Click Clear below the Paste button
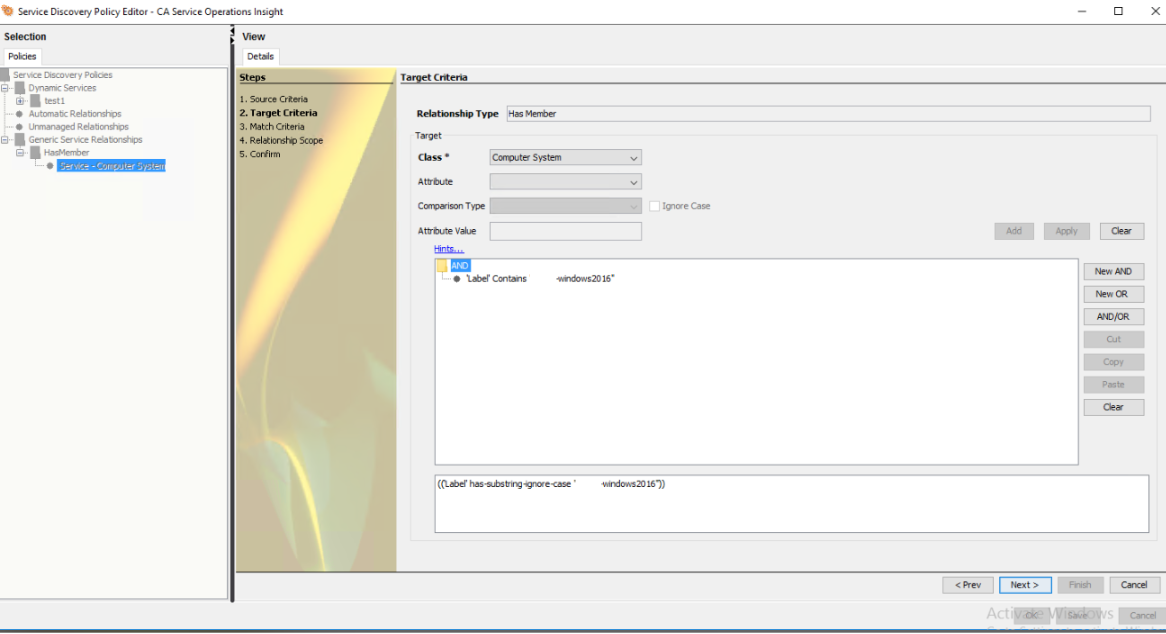Viewport: 1166px width, 634px height. (x=1113, y=407)
